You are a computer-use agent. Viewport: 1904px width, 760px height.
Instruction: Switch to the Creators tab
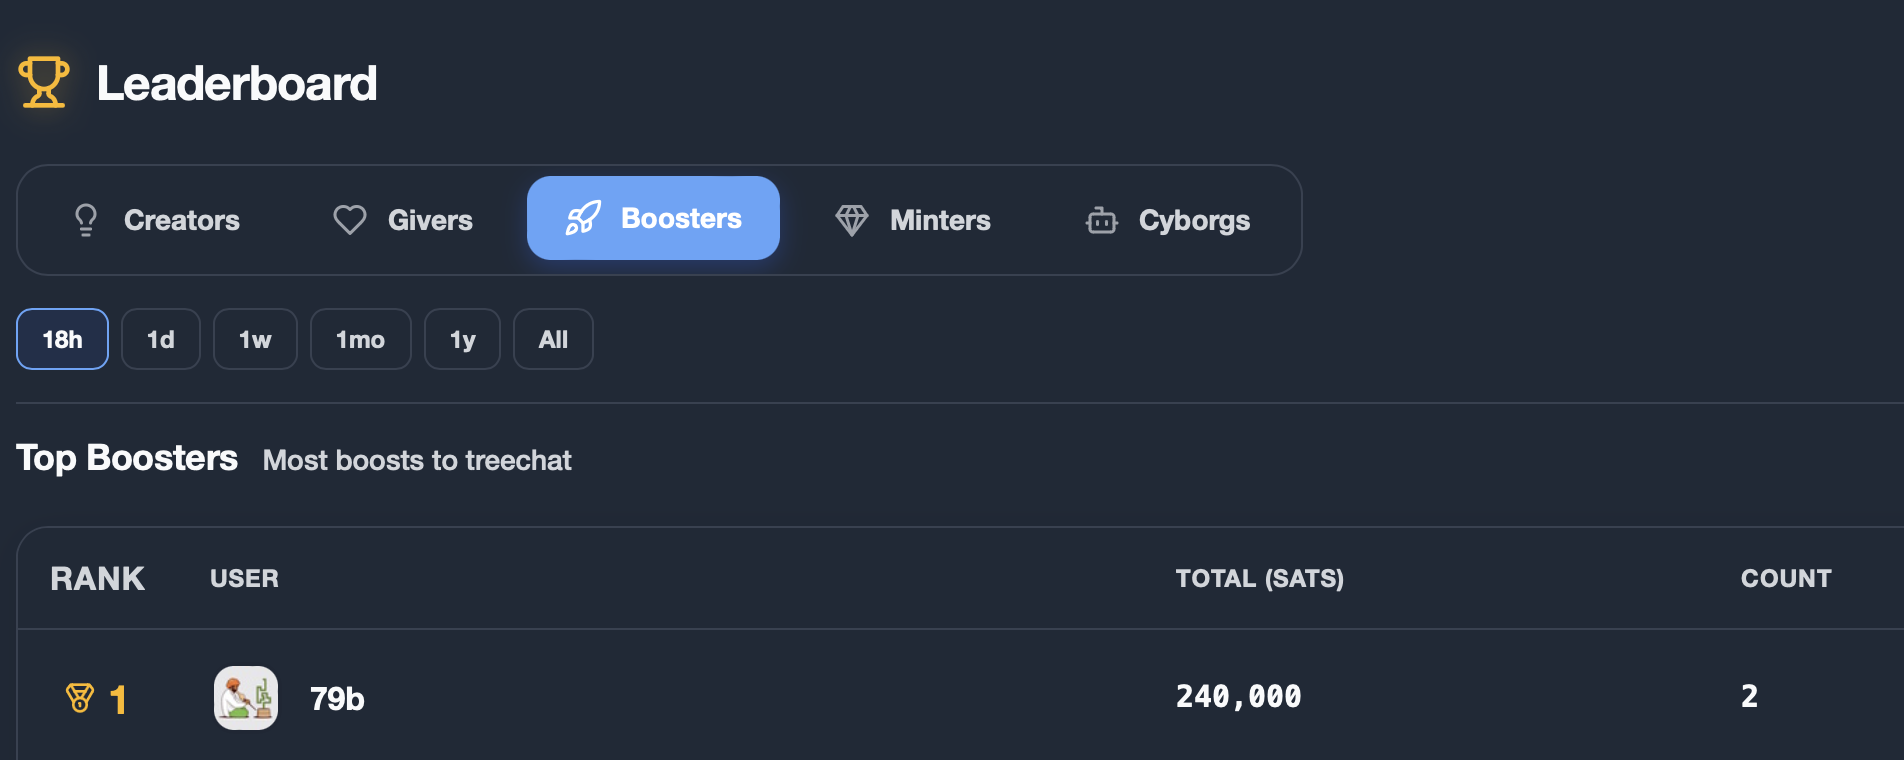[x=156, y=220]
